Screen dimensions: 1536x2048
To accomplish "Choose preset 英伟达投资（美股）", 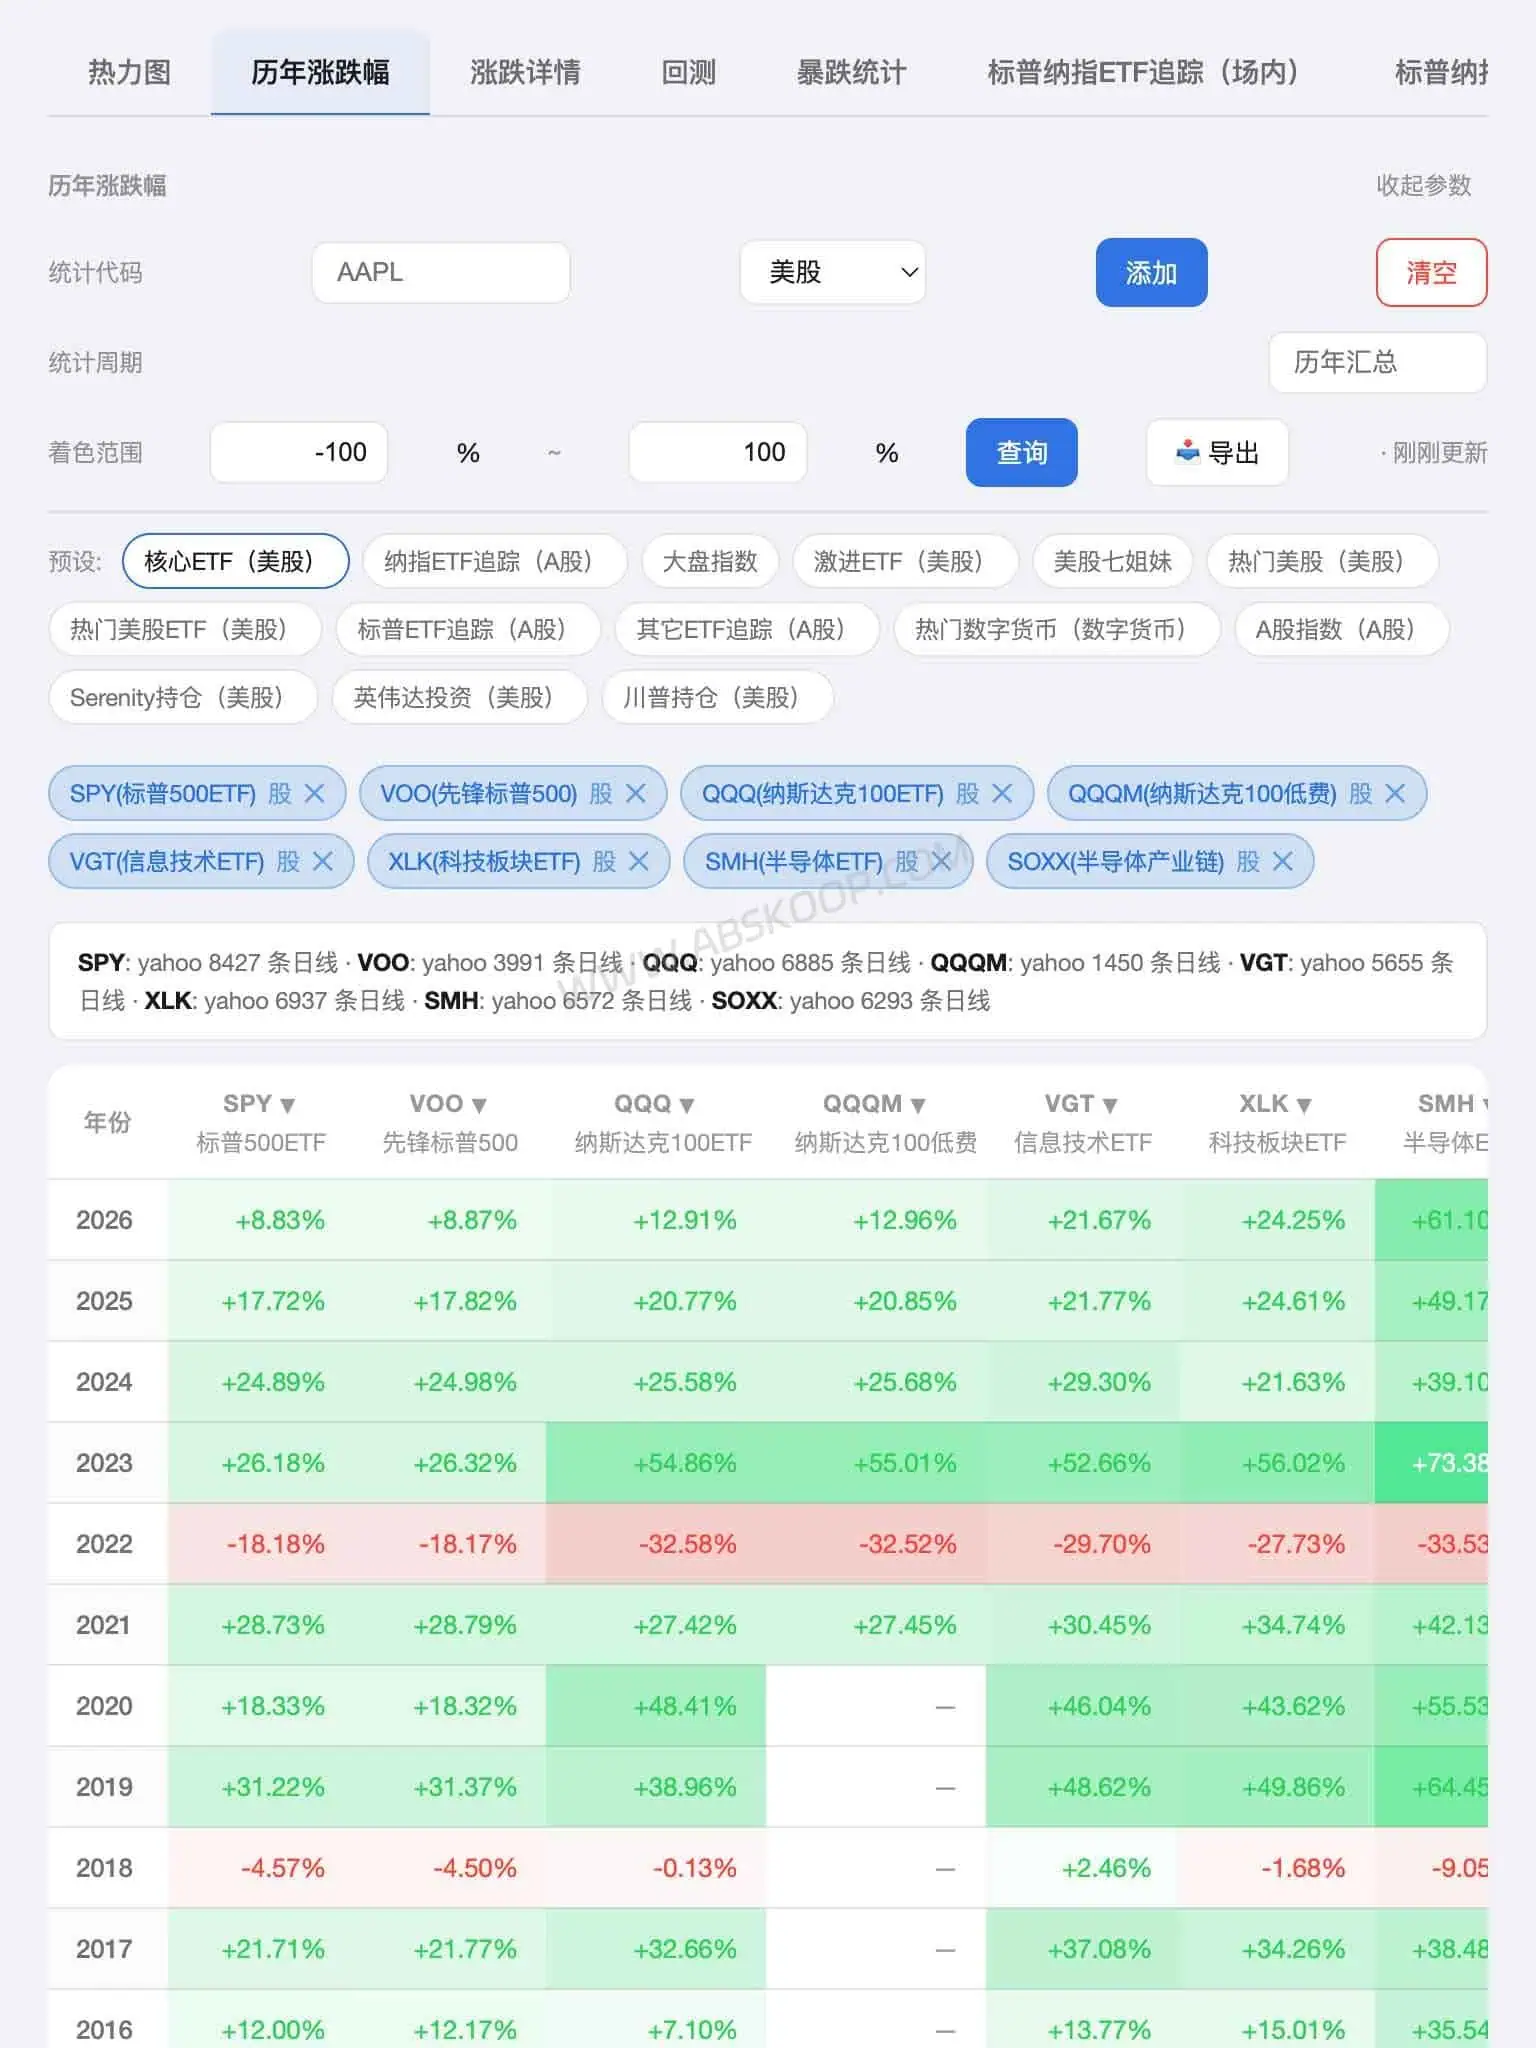I will (459, 697).
